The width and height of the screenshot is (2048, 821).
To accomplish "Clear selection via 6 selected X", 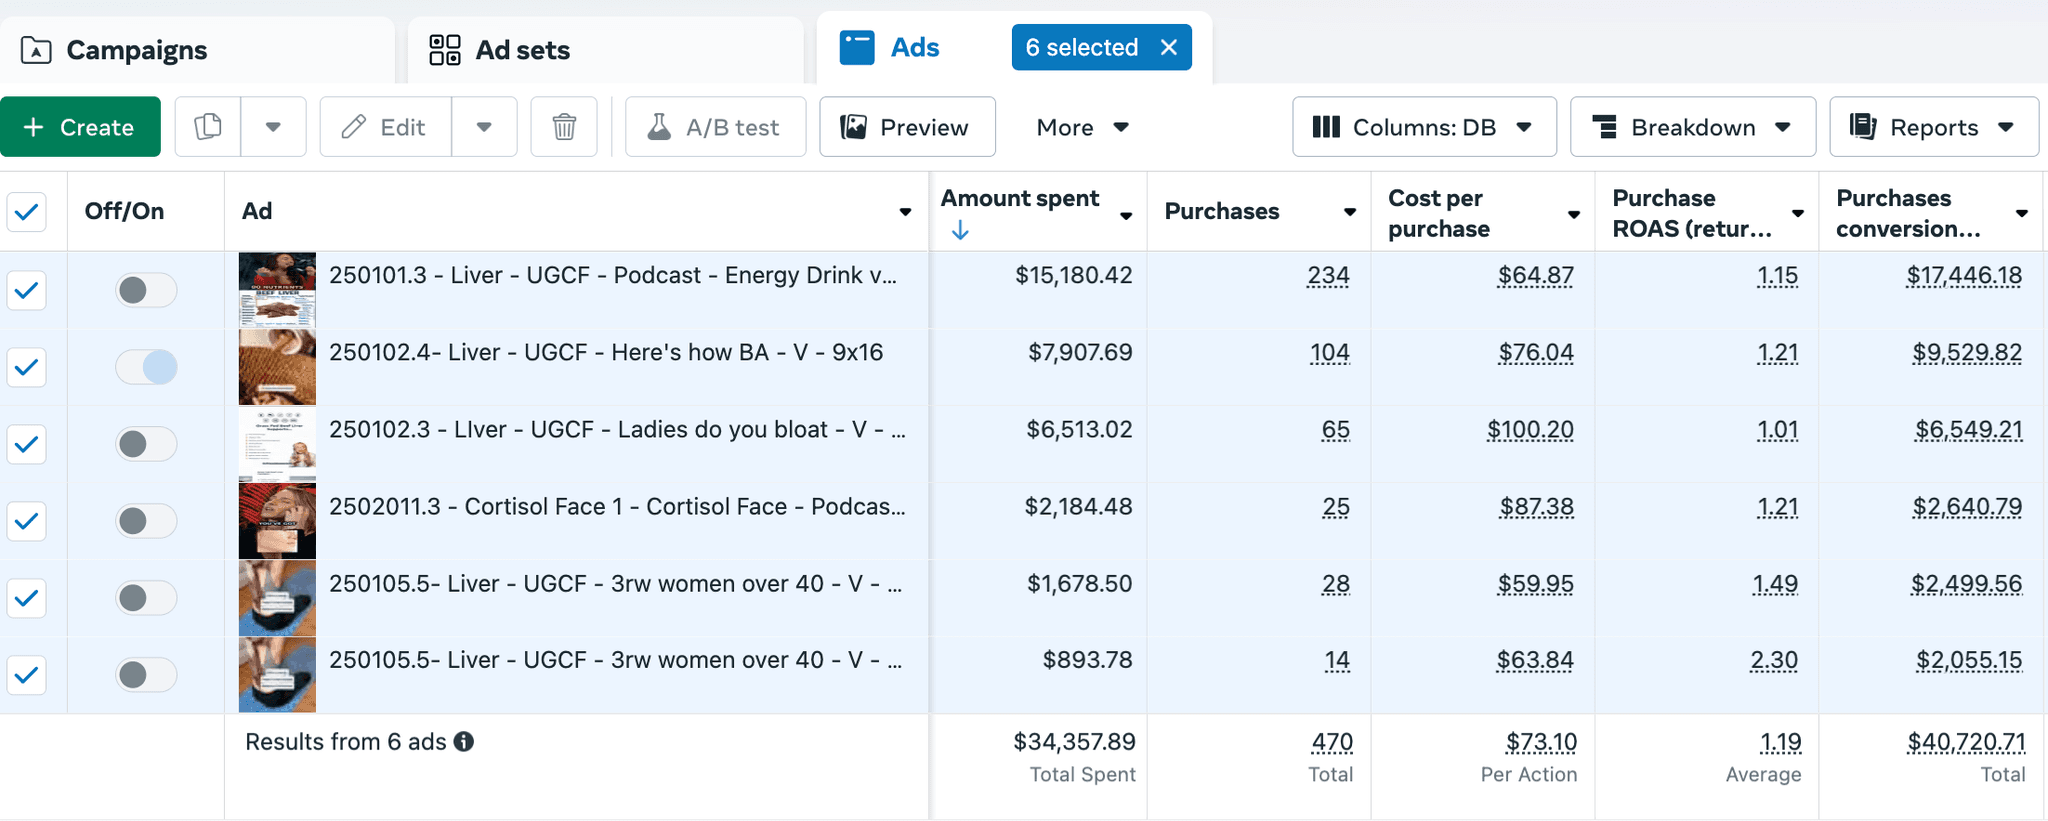I will point(1168,47).
